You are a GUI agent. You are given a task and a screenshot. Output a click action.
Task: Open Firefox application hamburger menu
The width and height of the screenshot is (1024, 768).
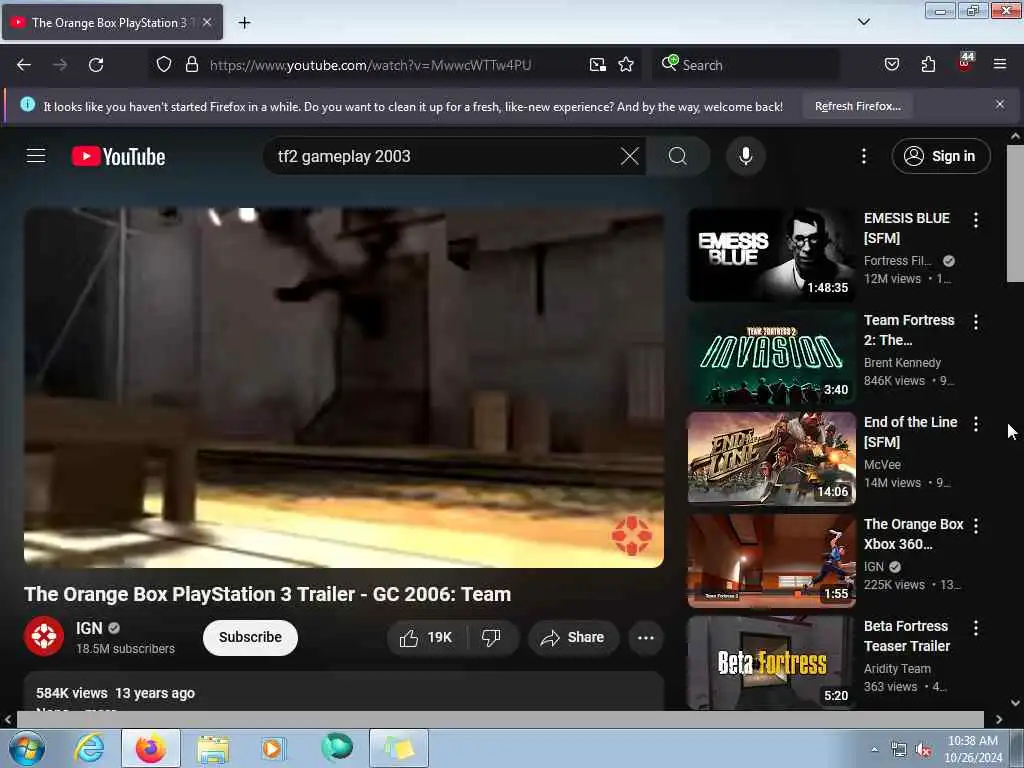(x=999, y=65)
